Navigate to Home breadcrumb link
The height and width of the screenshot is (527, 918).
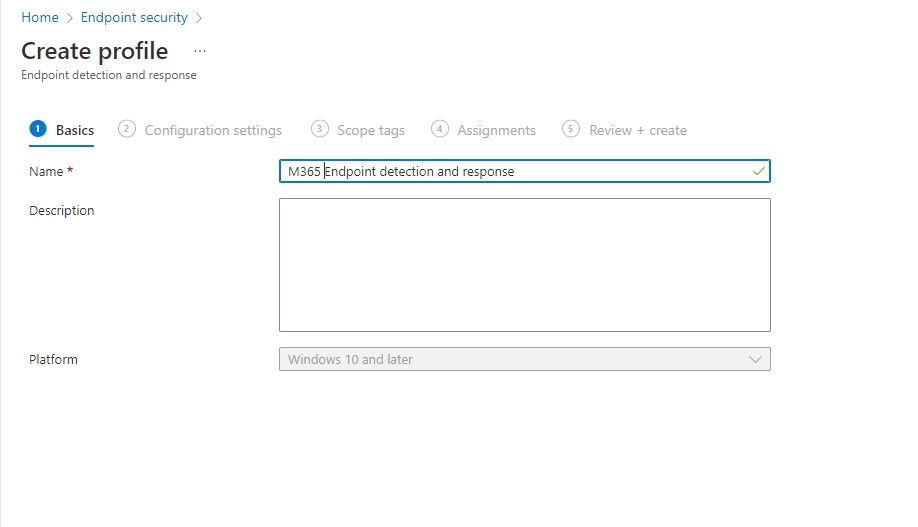[40, 18]
